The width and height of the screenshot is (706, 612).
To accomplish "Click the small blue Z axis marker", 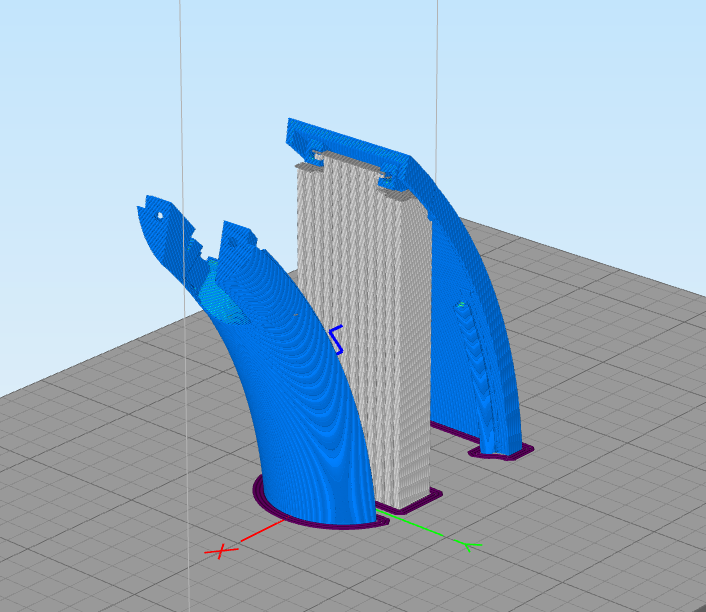I will (336, 339).
